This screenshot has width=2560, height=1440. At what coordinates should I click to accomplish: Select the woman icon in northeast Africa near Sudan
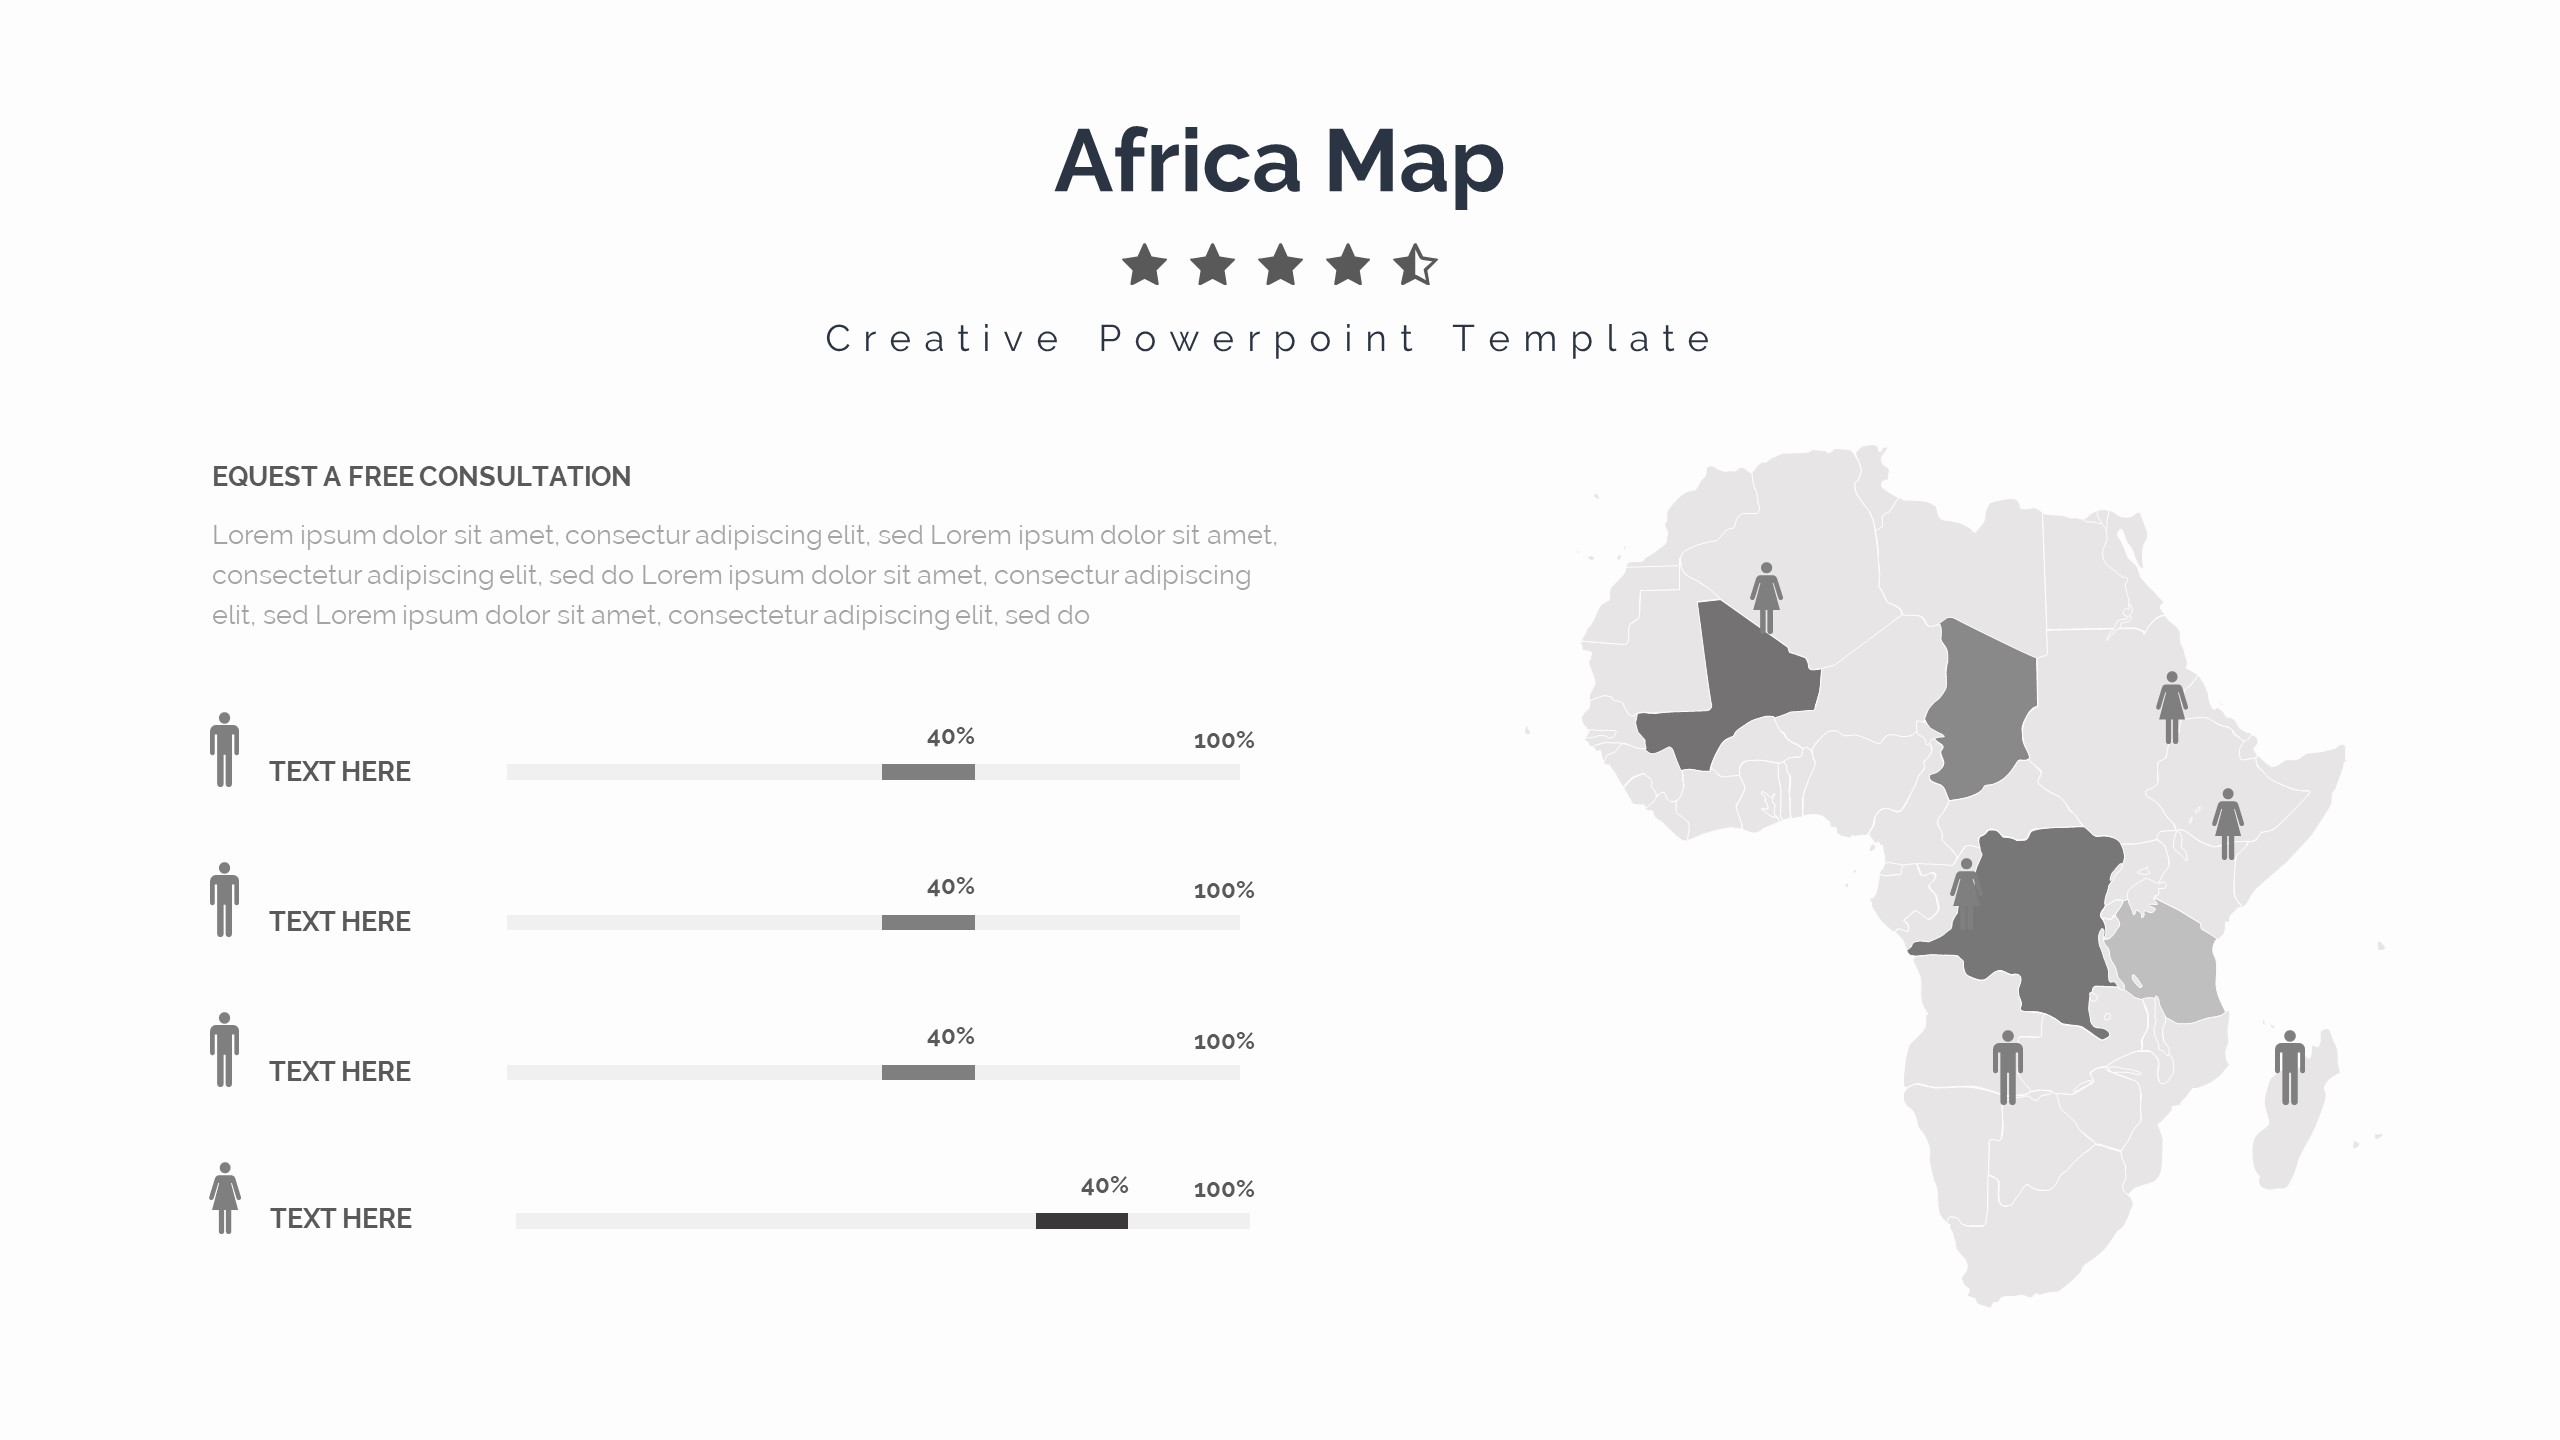tap(2171, 707)
